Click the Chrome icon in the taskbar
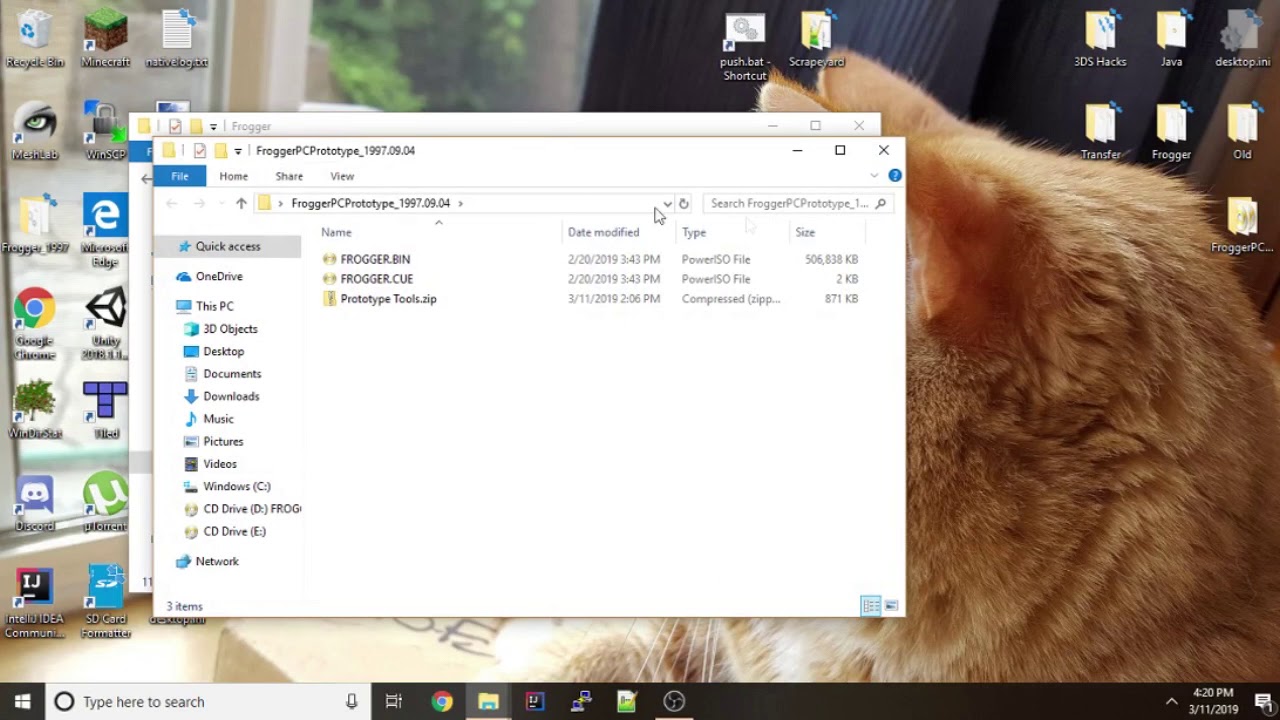Screen dimensions: 1280x720 pyautogui.click(x=441, y=701)
